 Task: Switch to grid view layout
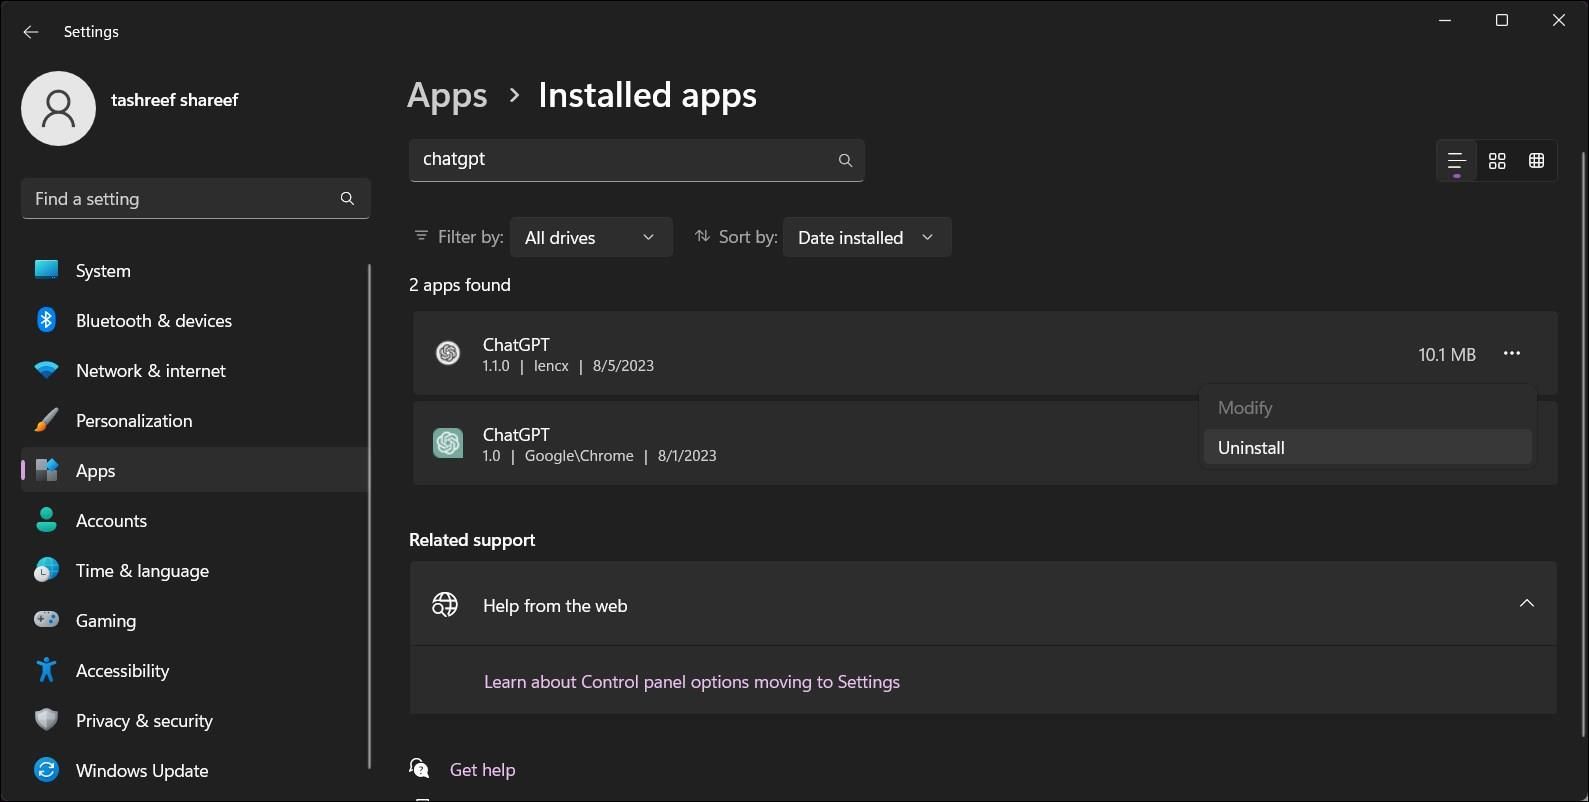1497,161
